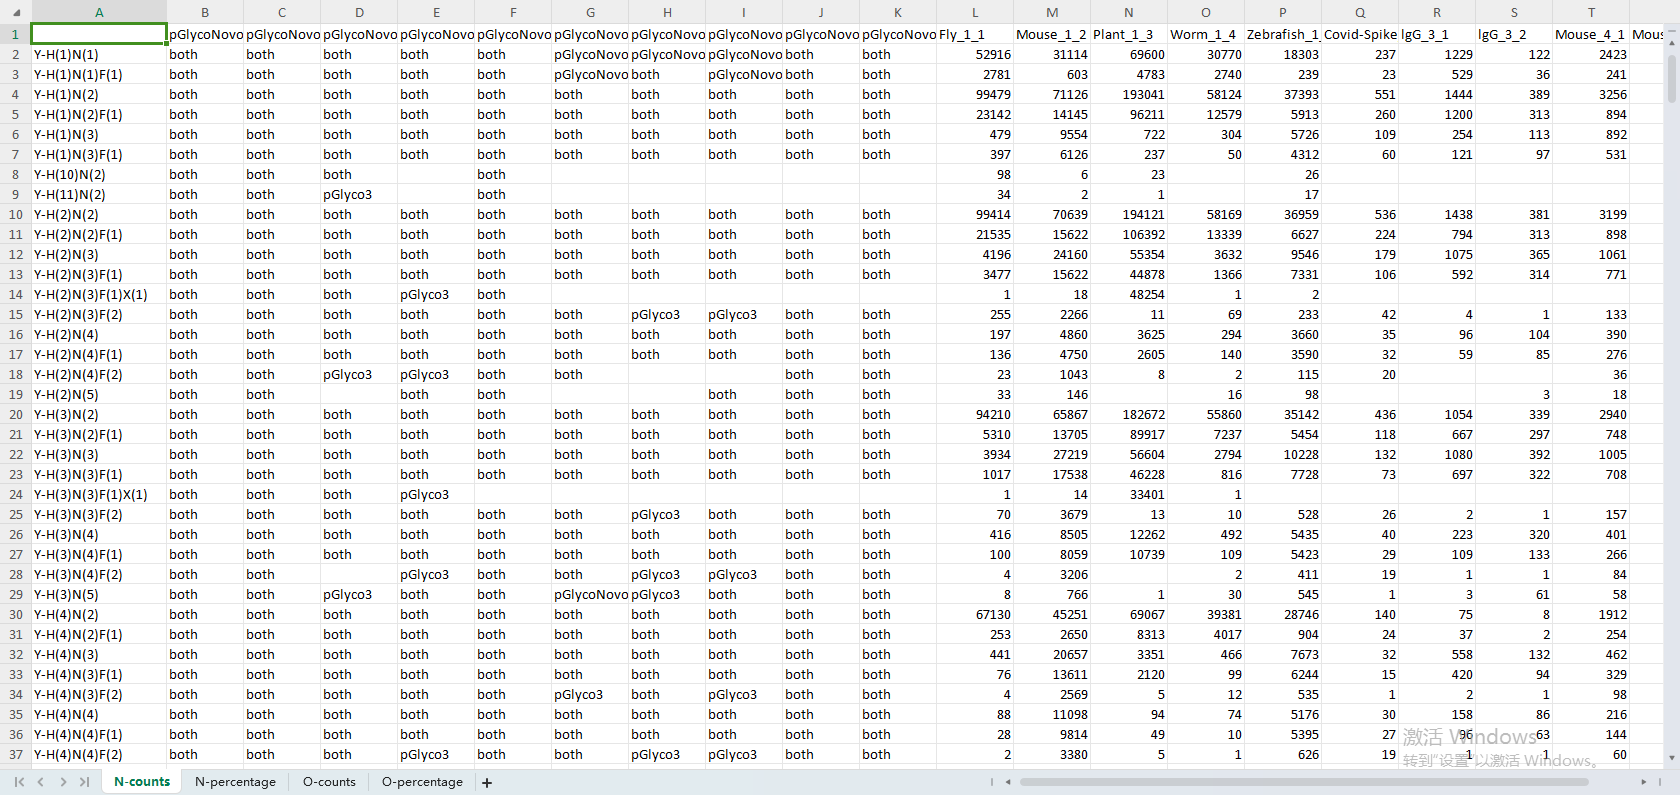The width and height of the screenshot is (1680, 795).
Task: Jump to the first sheet tab
Action: pyautogui.click(x=19, y=782)
